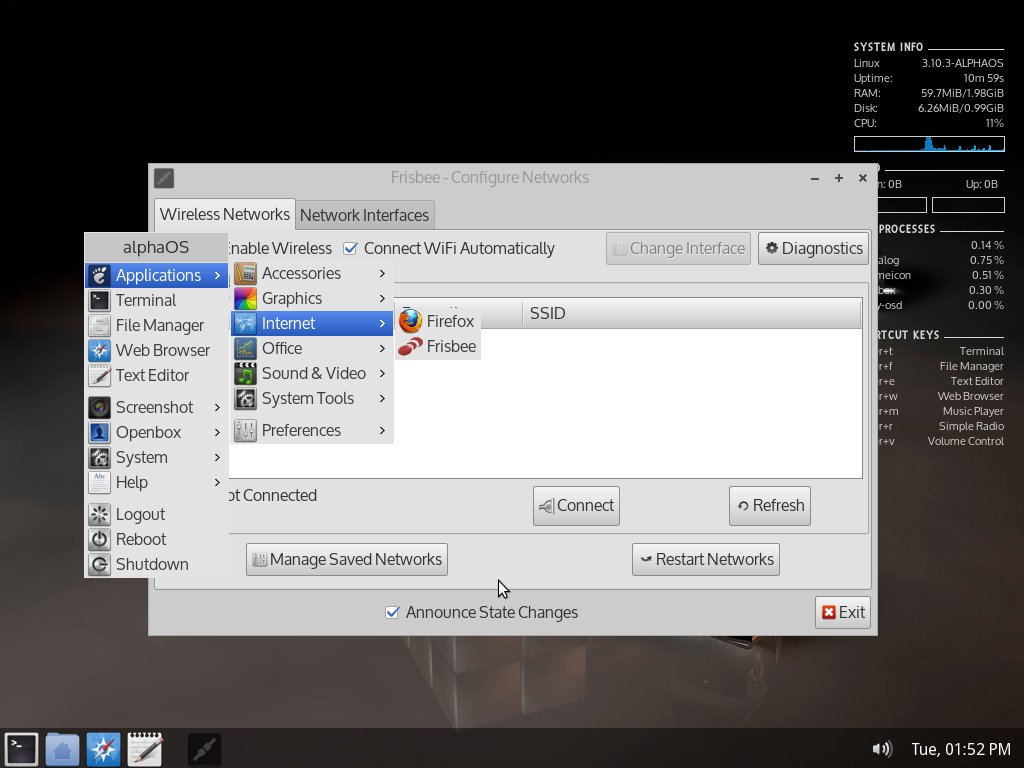Click the Preferences sliders icon
Screen dimensions: 1024x768
[x=246, y=430]
